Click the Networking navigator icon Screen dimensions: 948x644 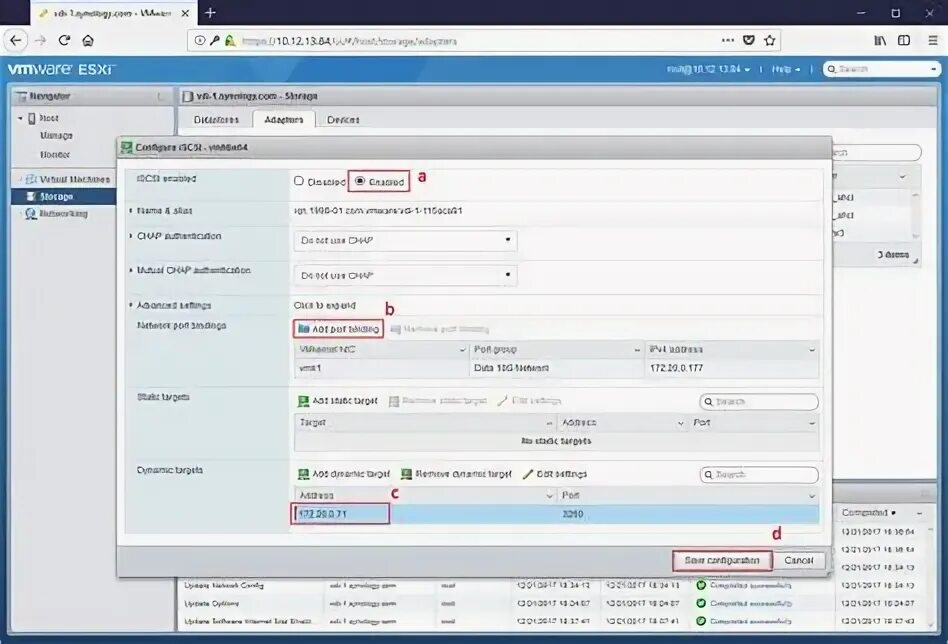coord(30,214)
